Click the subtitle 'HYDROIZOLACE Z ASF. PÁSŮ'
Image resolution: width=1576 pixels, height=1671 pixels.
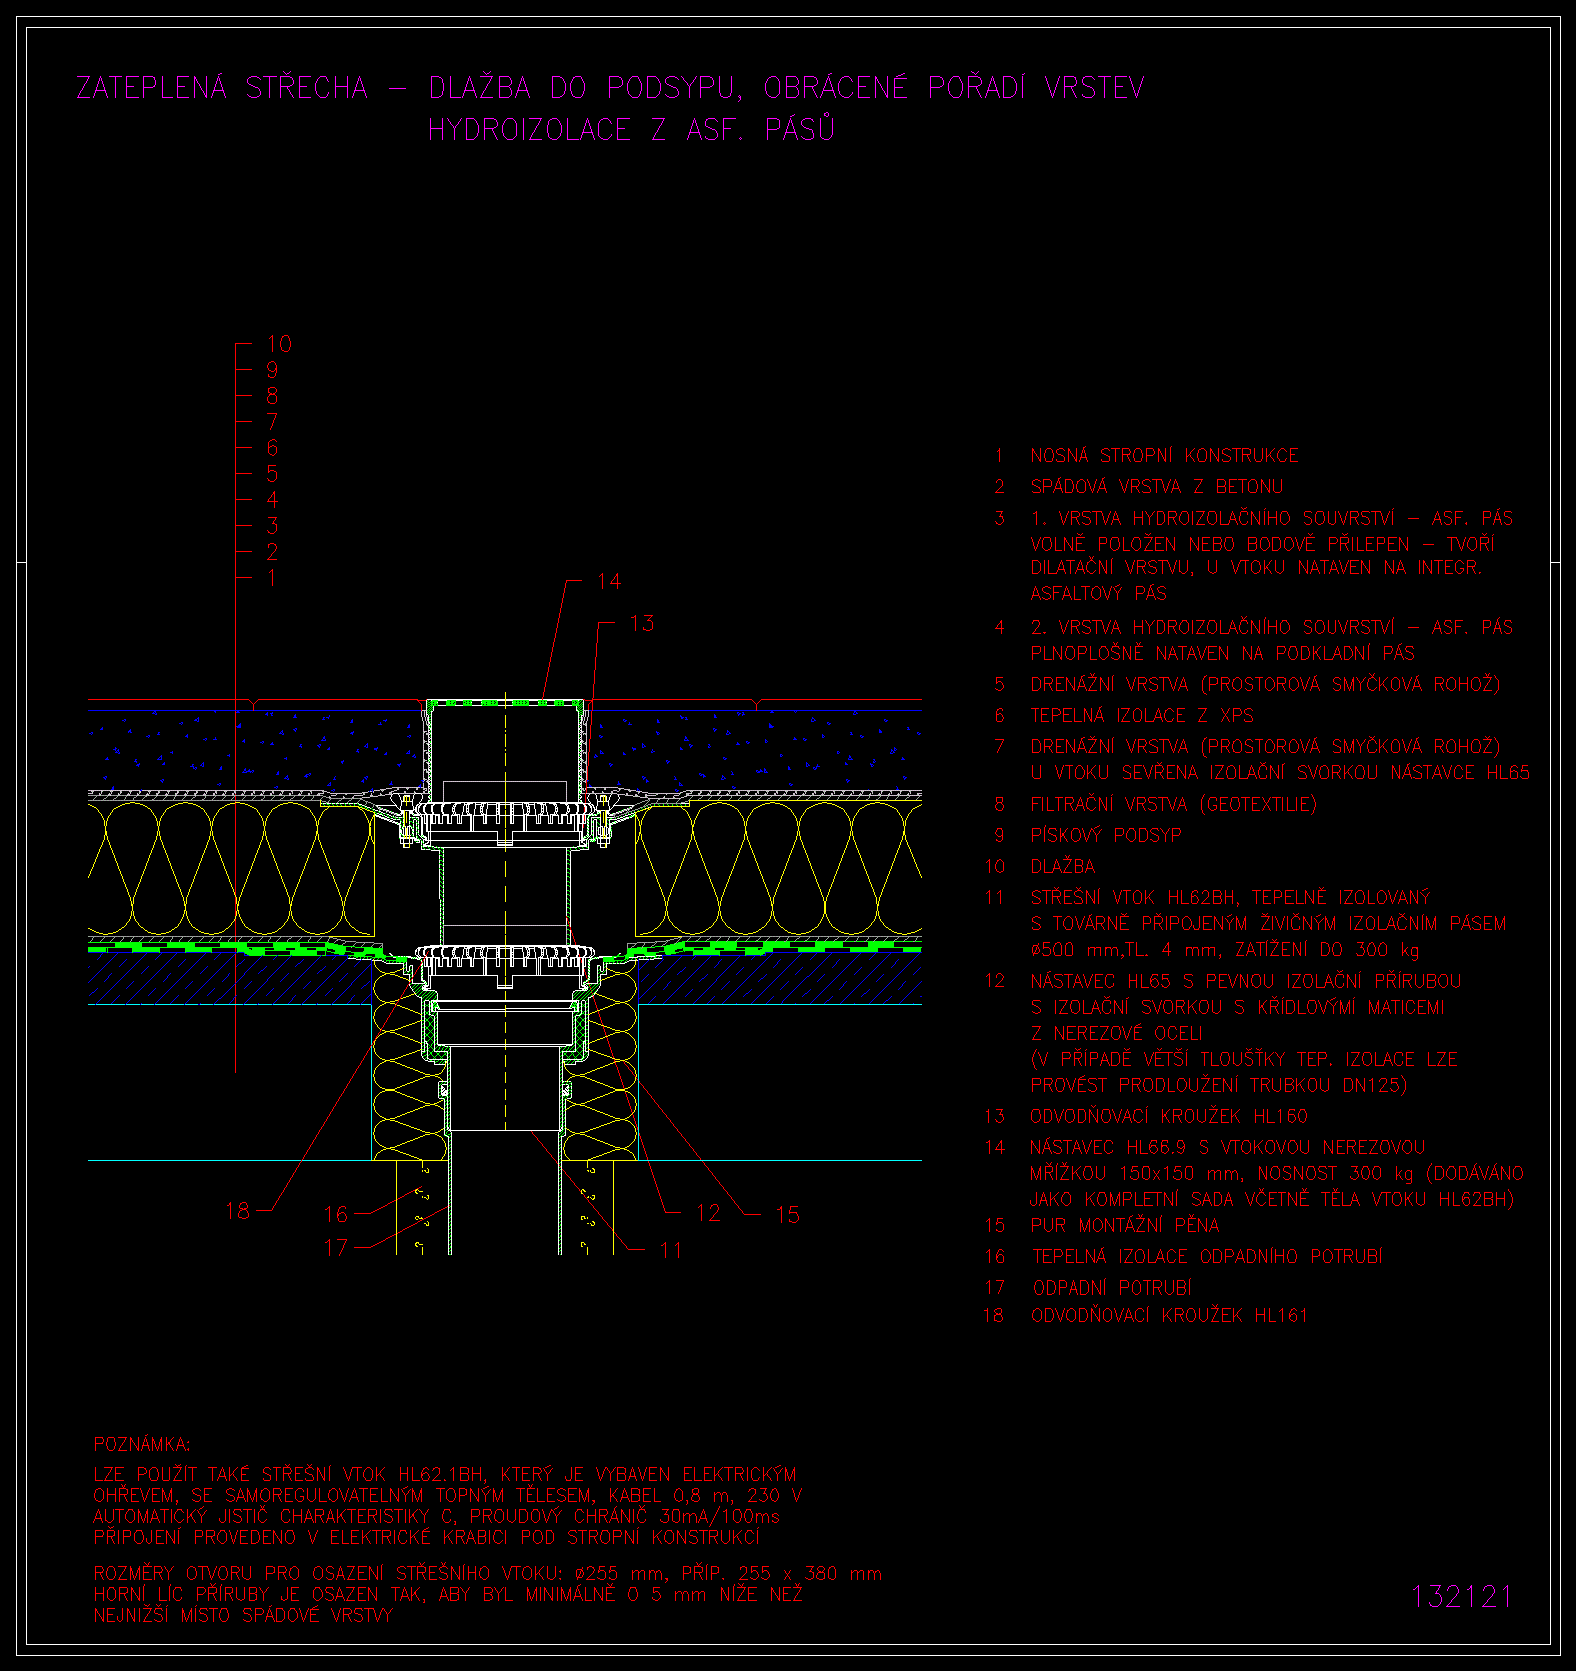631,130
